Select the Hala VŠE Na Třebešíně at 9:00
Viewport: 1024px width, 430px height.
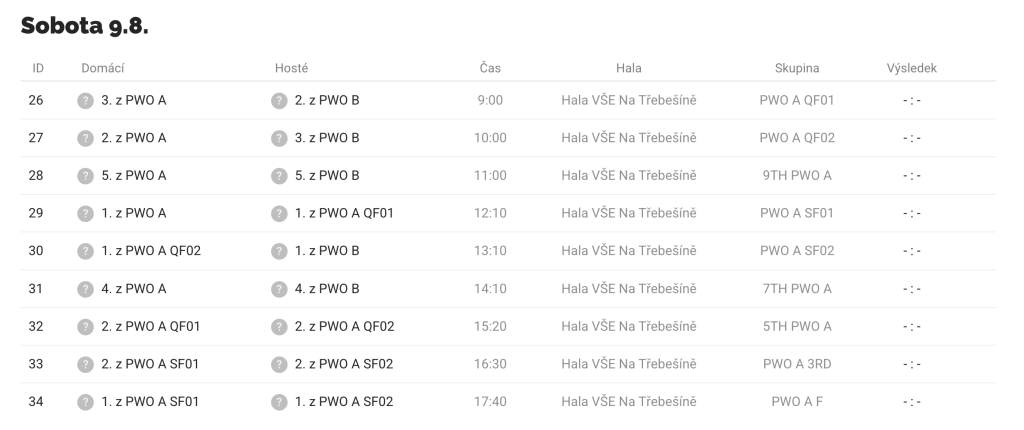[629, 100]
